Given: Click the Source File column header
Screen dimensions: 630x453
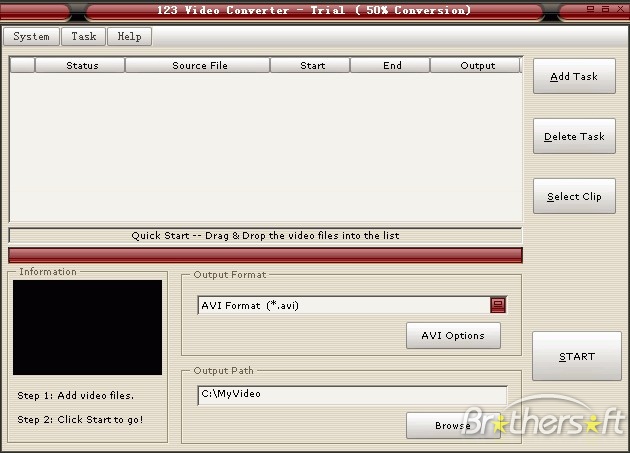Looking at the screenshot, I should click(197, 66).
